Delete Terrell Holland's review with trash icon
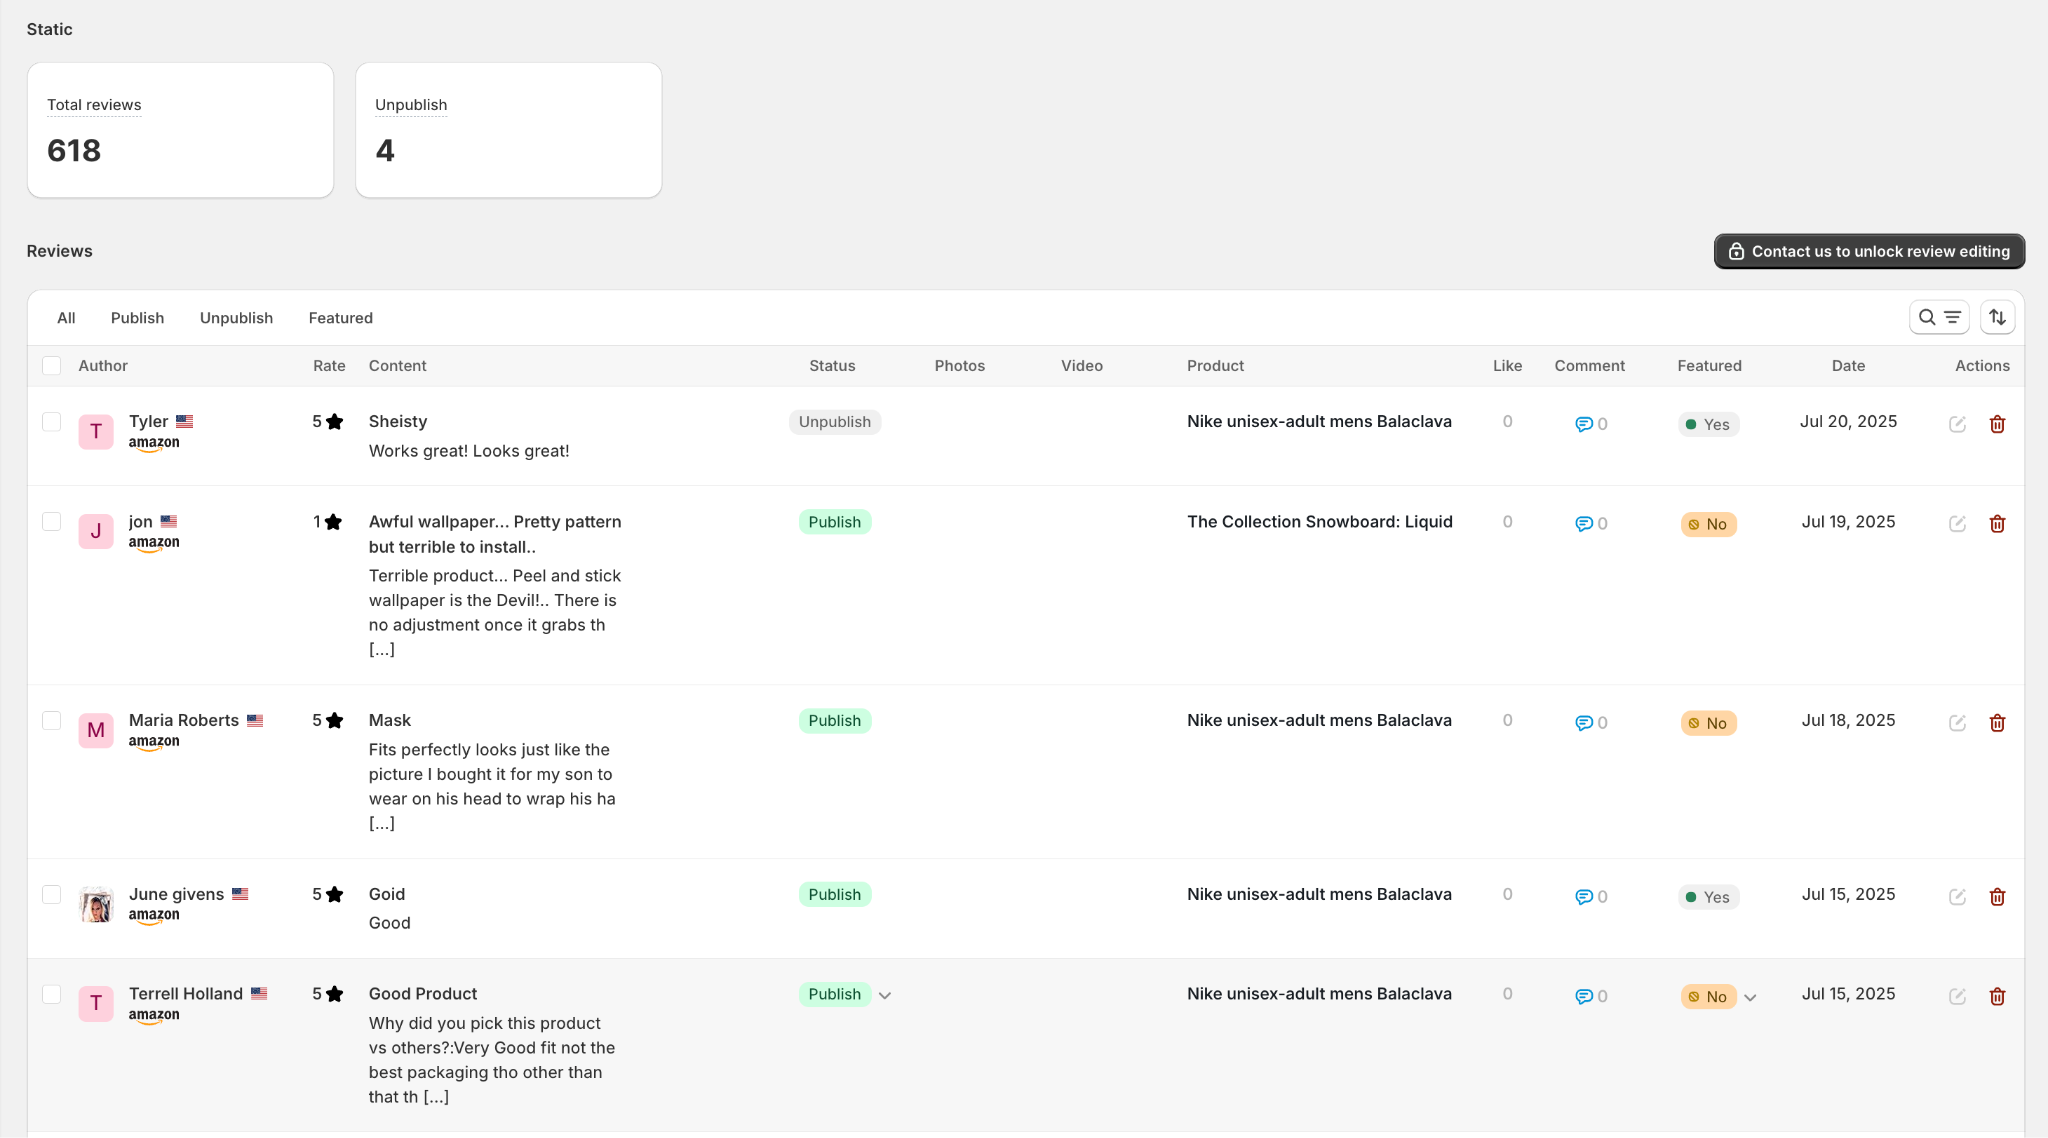 [x=1997, y=996]
